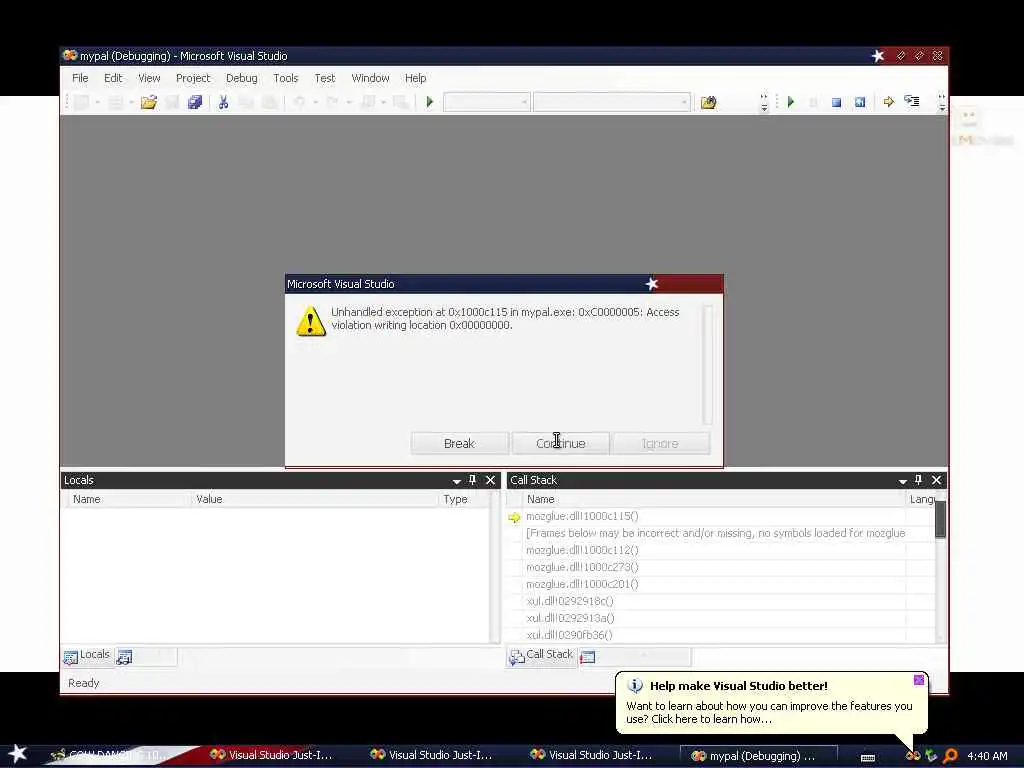The image size is (1024, 768).
Task: Open the Help menu
Action: [415, 78]
